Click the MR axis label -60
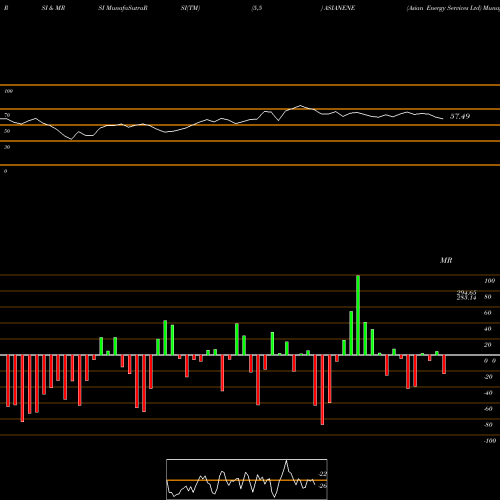 (x=488, y=409)
